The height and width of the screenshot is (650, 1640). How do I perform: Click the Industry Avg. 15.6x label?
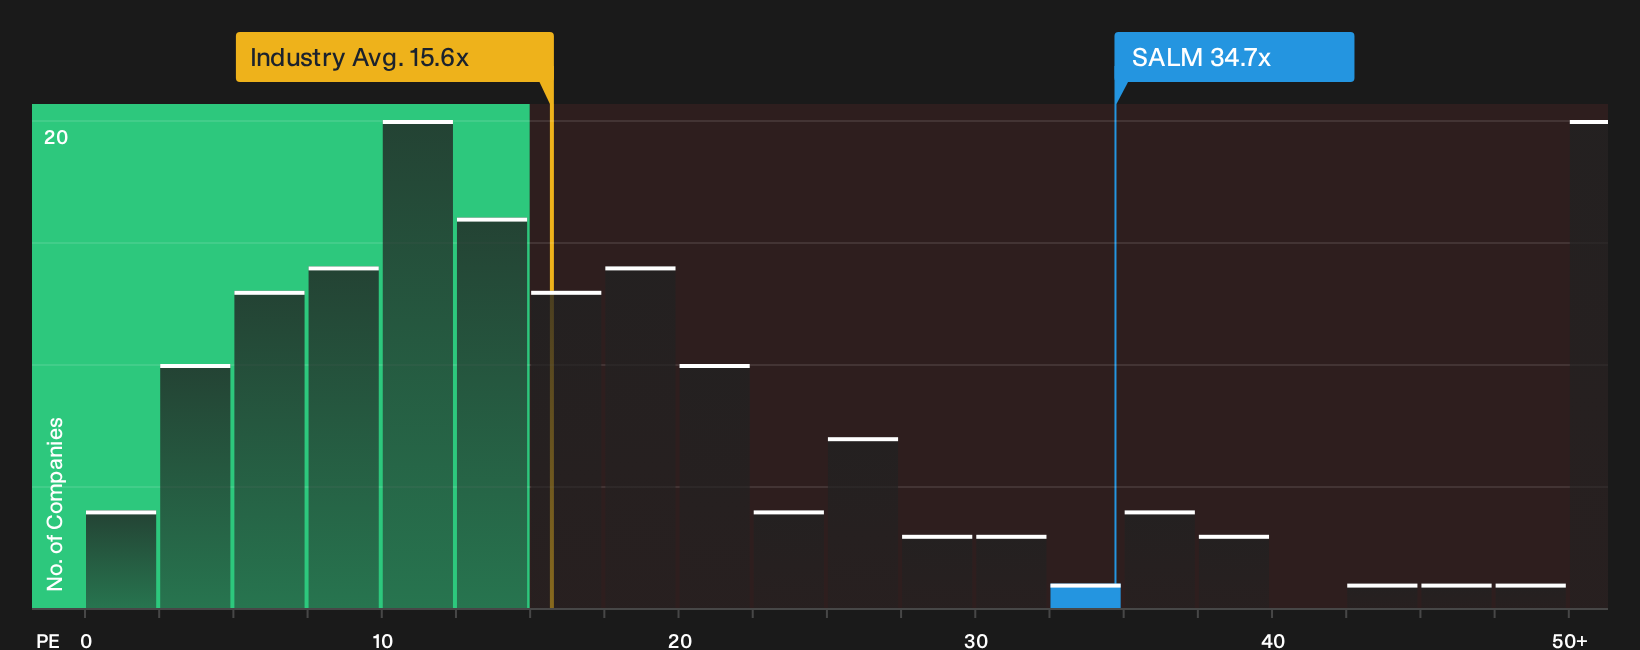point(394,57)
